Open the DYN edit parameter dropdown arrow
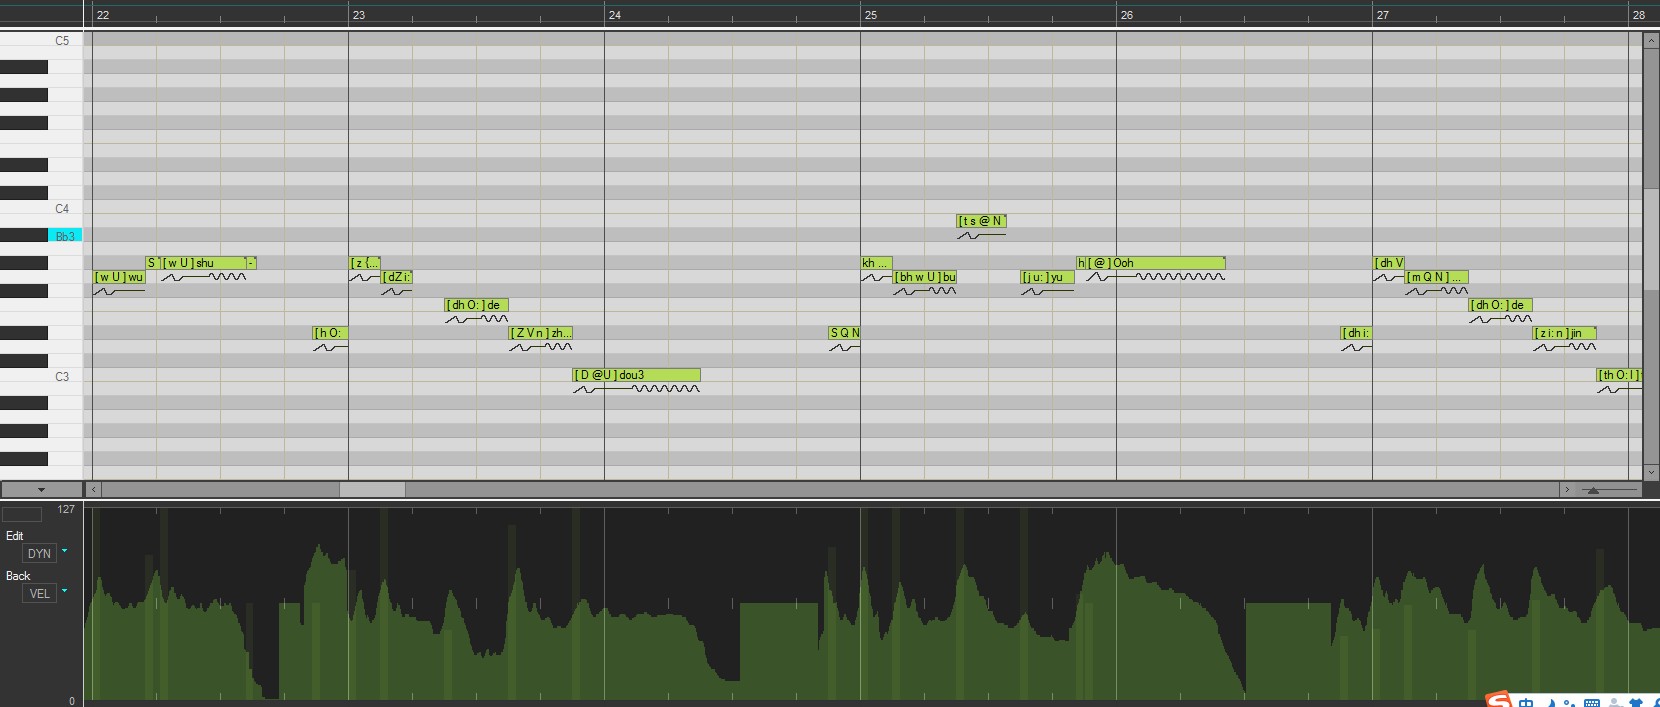The height and width of the screenshot is (707, 1660). (x=65, y=551)
